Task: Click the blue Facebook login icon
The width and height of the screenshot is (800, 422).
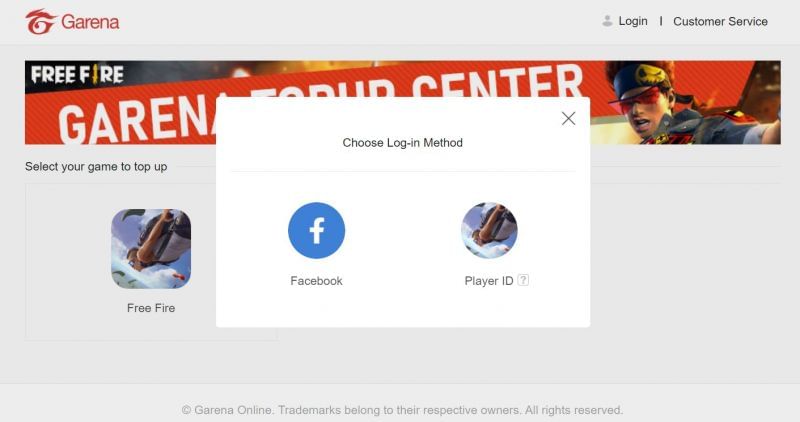Action: click(316, 230)
